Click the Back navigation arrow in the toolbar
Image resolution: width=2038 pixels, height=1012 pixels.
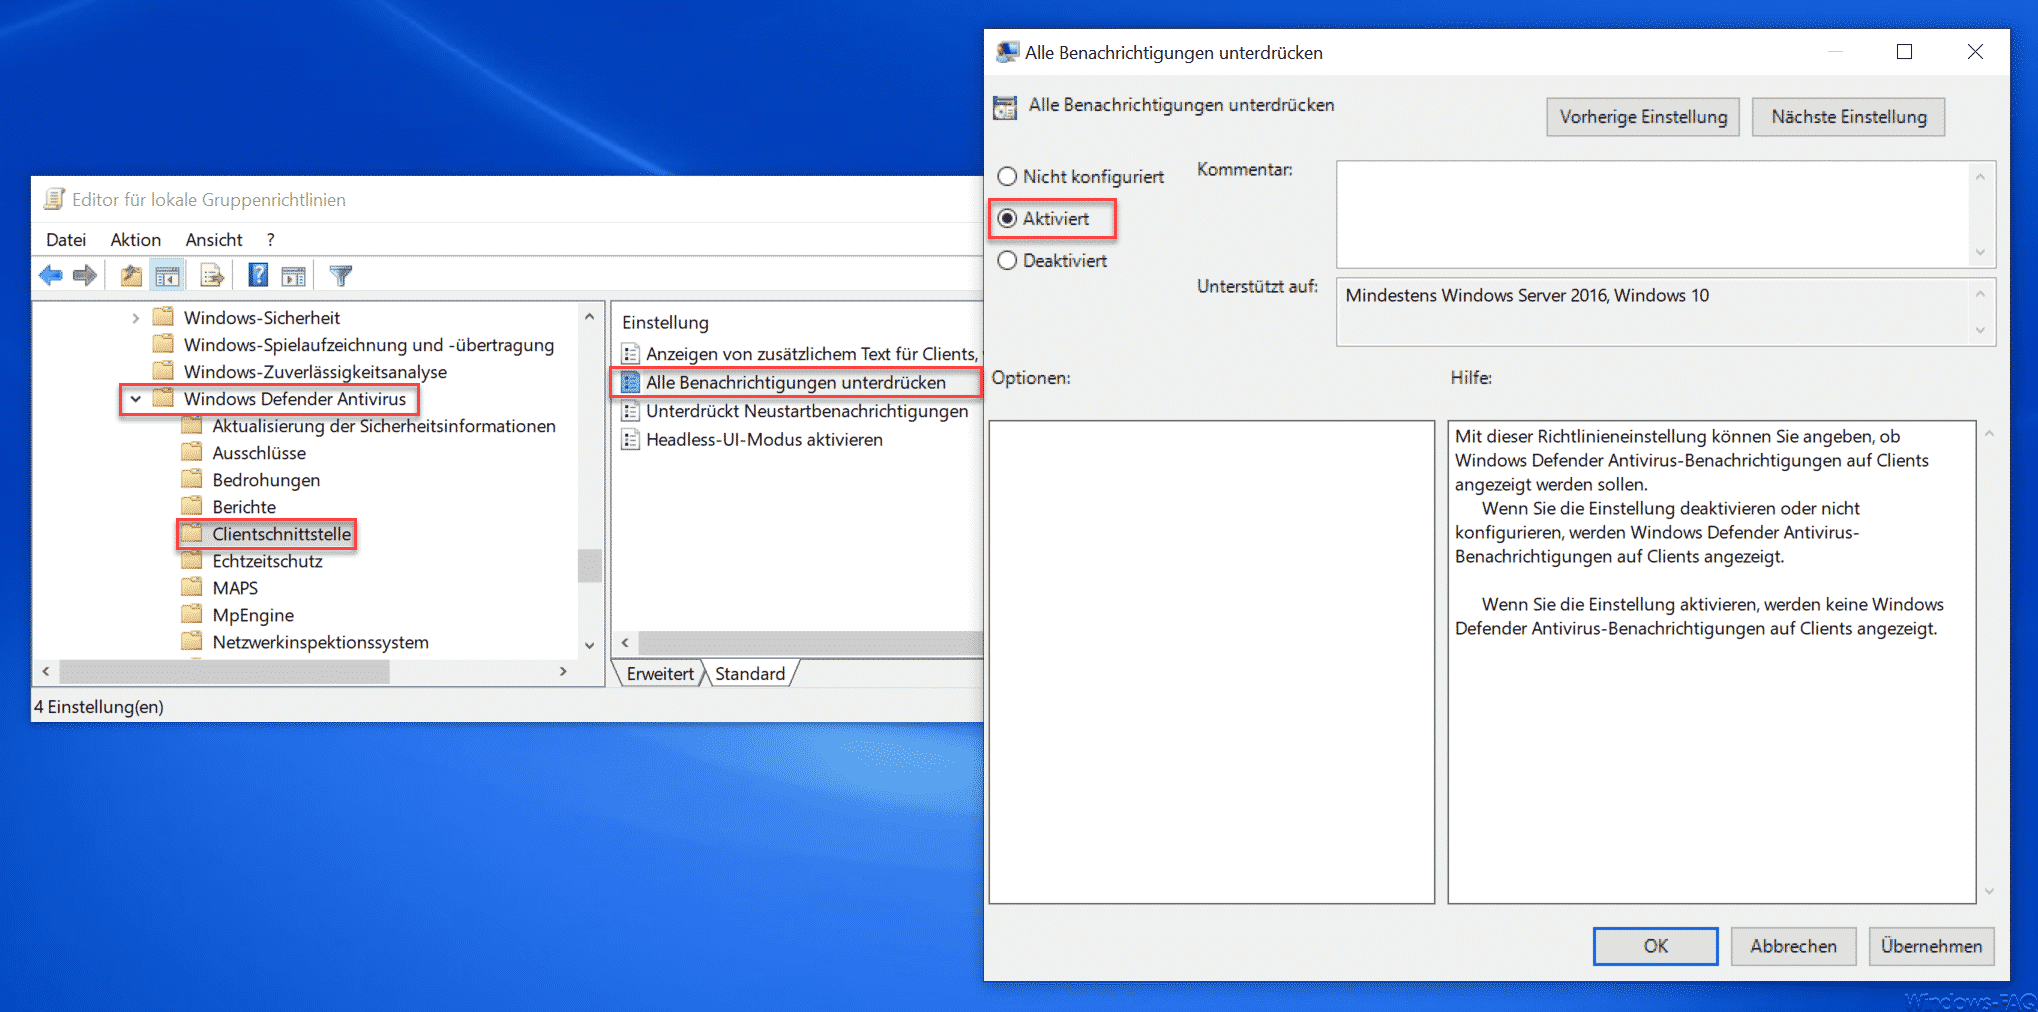(x=51, y=275)
